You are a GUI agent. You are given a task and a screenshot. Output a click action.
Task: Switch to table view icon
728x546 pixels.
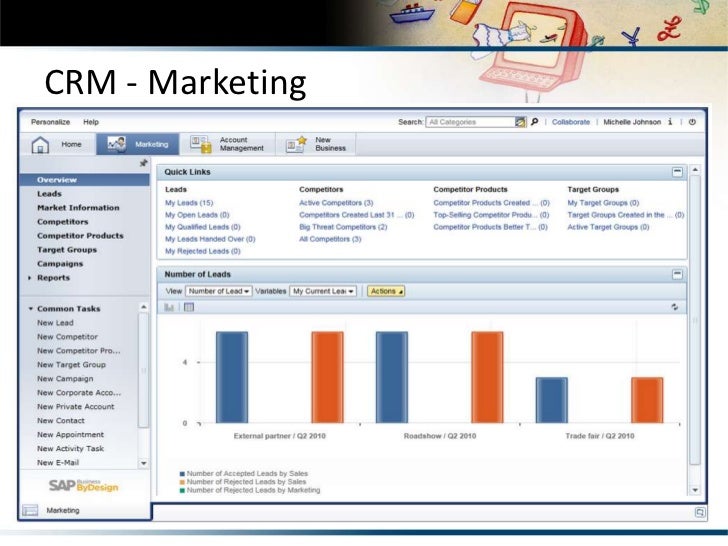click(189, 307)
